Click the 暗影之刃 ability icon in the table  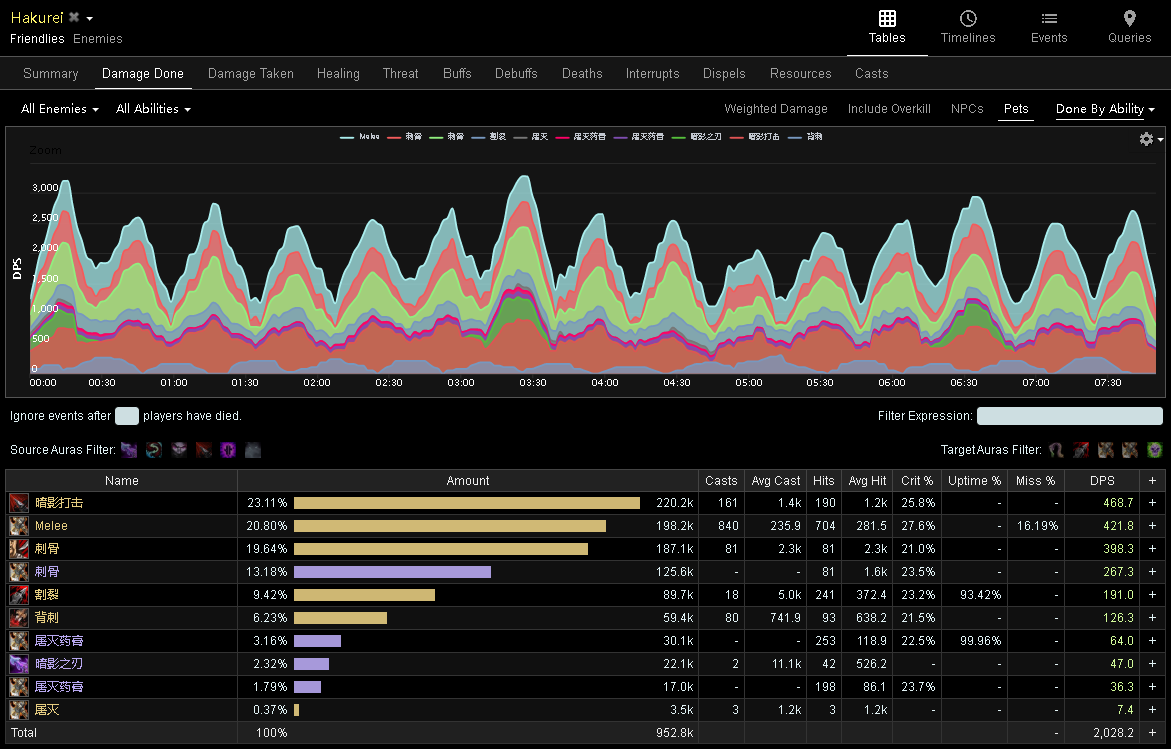click(19, 664)
